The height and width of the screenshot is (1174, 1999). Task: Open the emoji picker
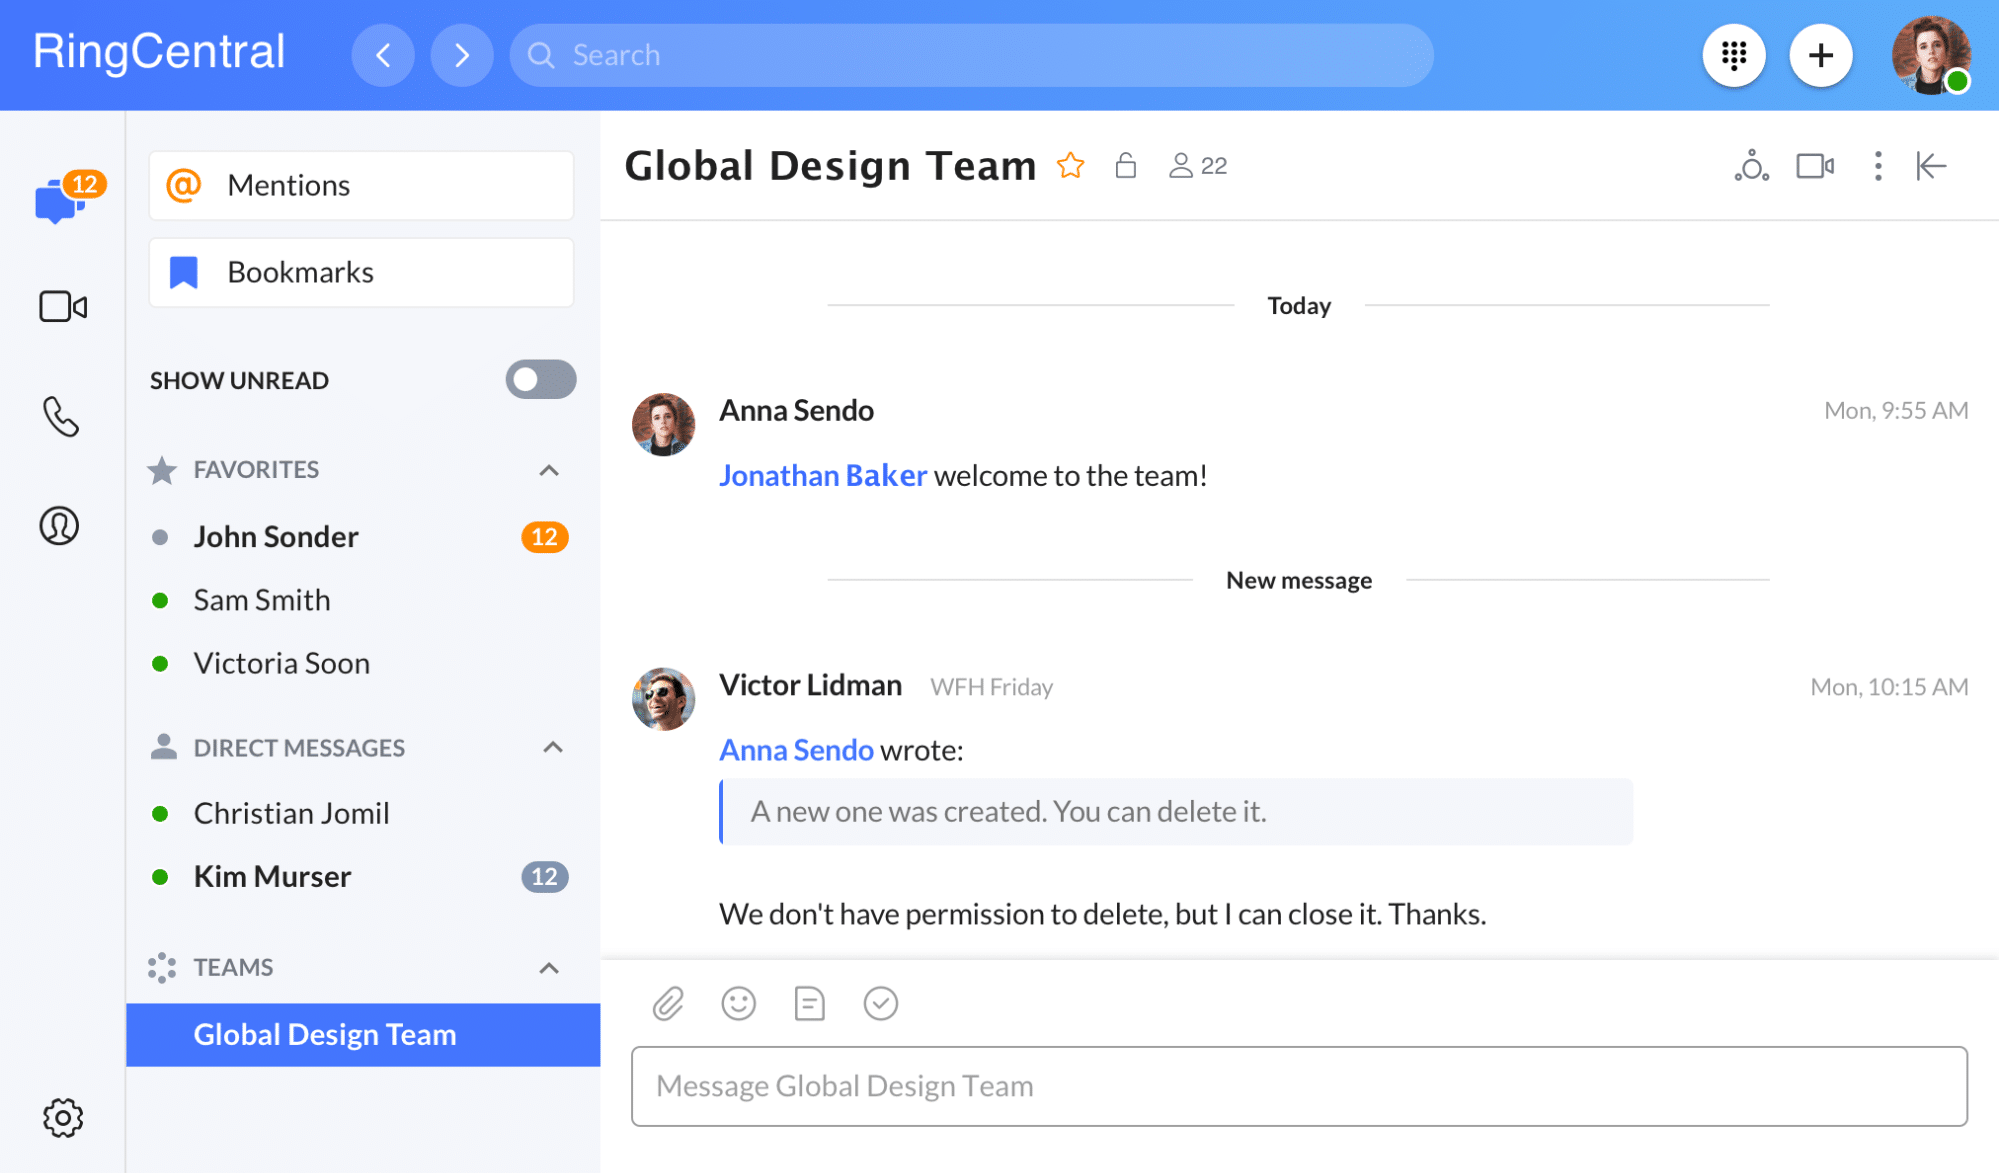tap(739, 1003)
